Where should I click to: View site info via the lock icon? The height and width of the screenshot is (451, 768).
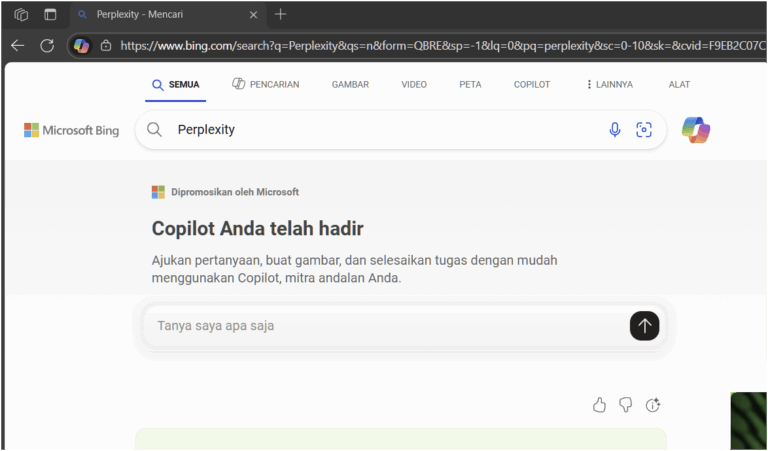[x=106, y=46]
